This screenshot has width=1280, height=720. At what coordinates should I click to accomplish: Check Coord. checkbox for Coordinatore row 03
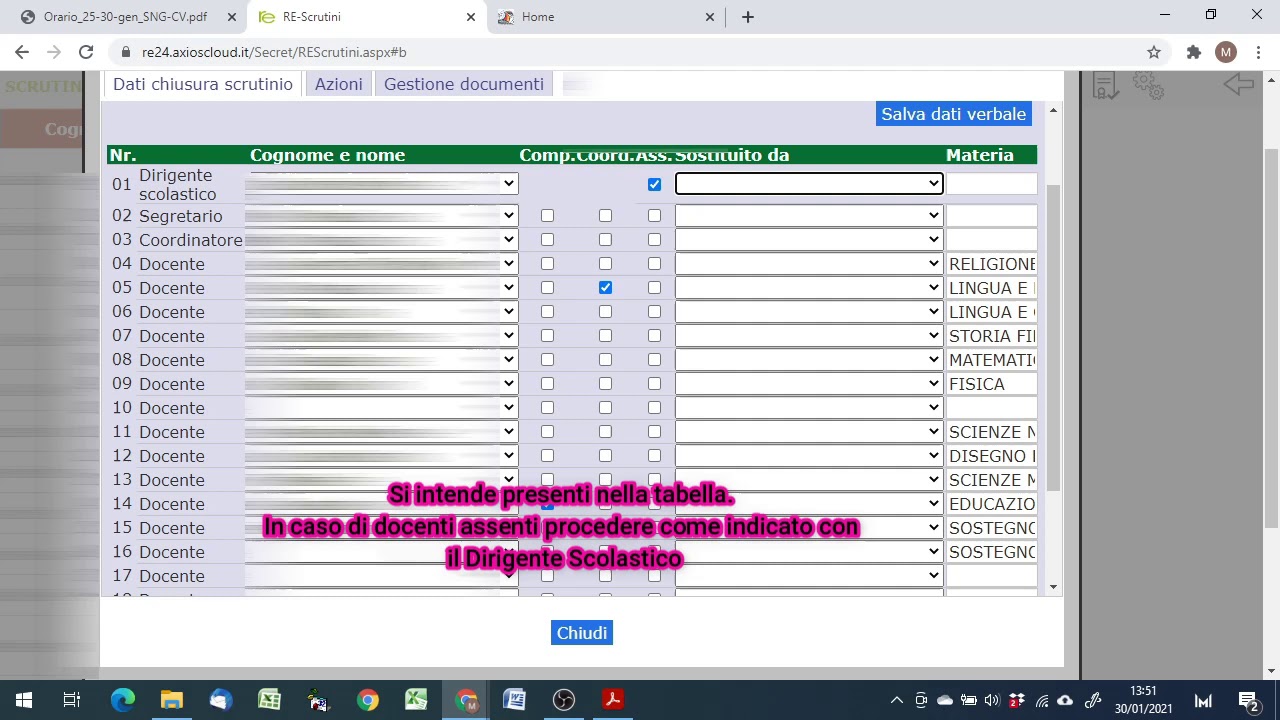tap(605, 240)
